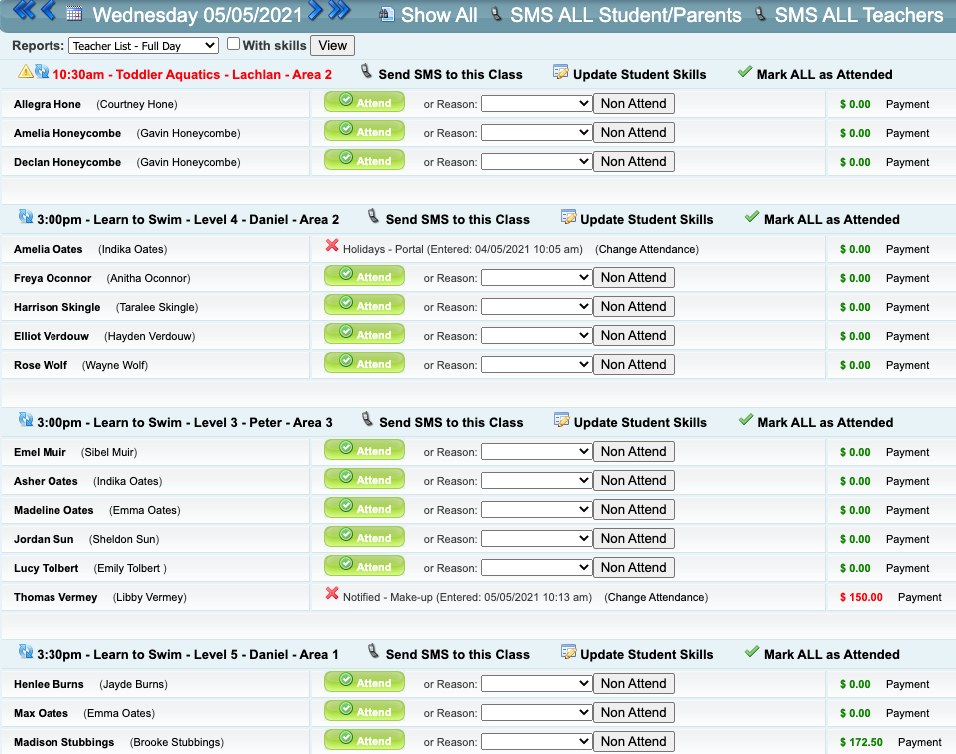Click Change Attendance for Amelia Oates

pos(647,249)
